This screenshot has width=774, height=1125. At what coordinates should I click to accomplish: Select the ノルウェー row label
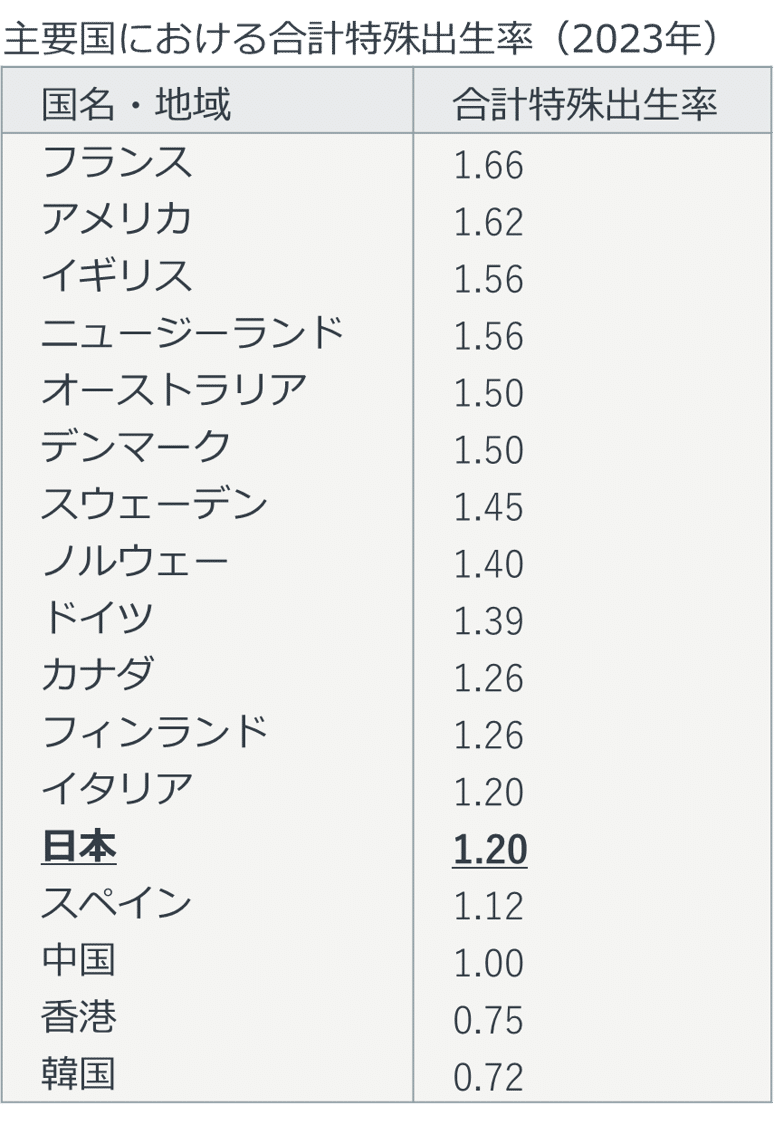(x=136, y=560)
